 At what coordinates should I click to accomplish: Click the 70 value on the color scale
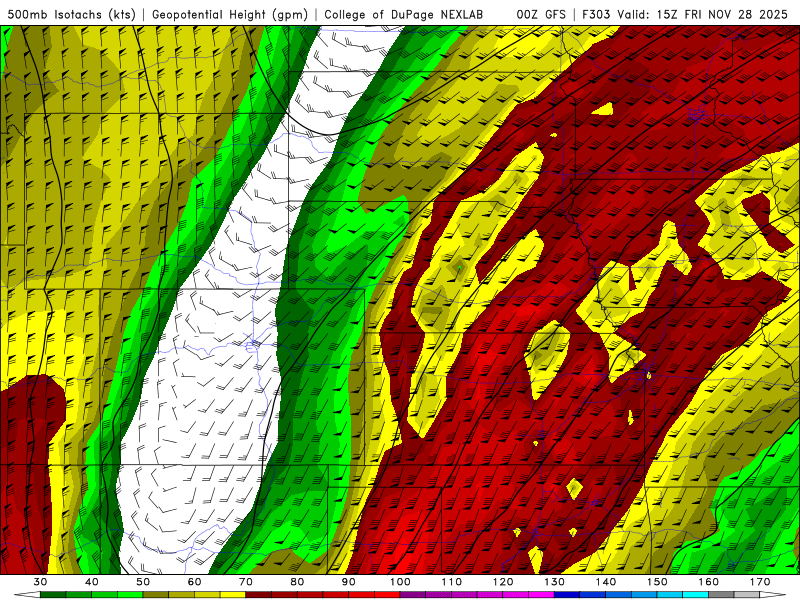click(x=246, y=582)
